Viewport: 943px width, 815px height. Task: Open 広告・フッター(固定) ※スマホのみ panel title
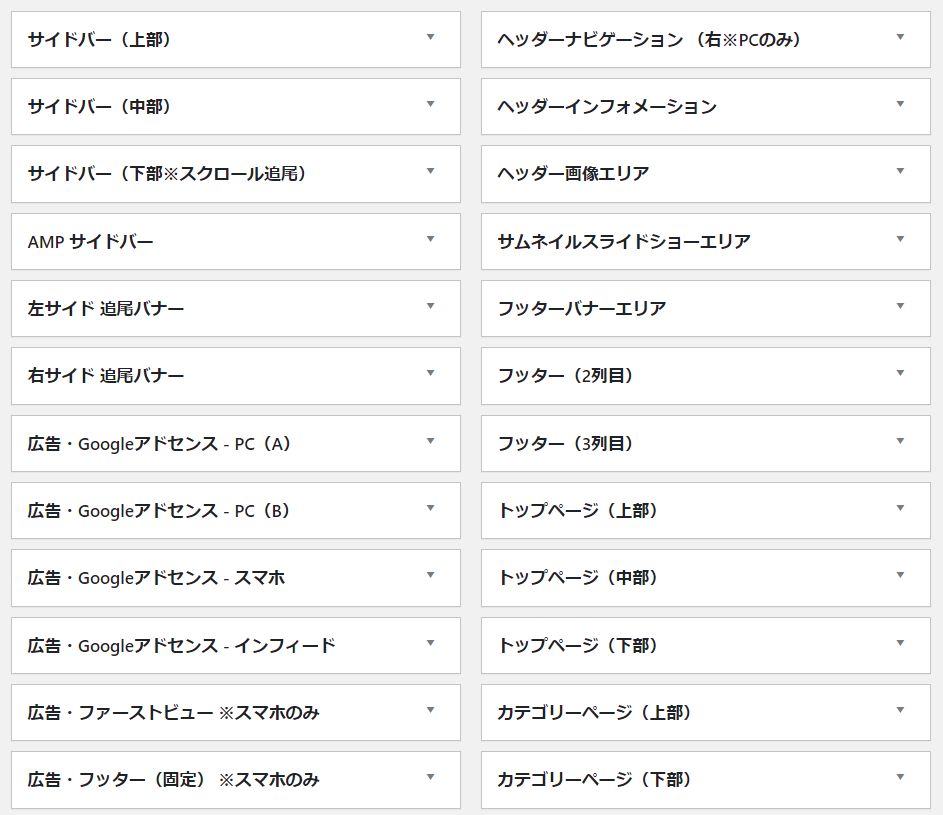tap(173, 779)
